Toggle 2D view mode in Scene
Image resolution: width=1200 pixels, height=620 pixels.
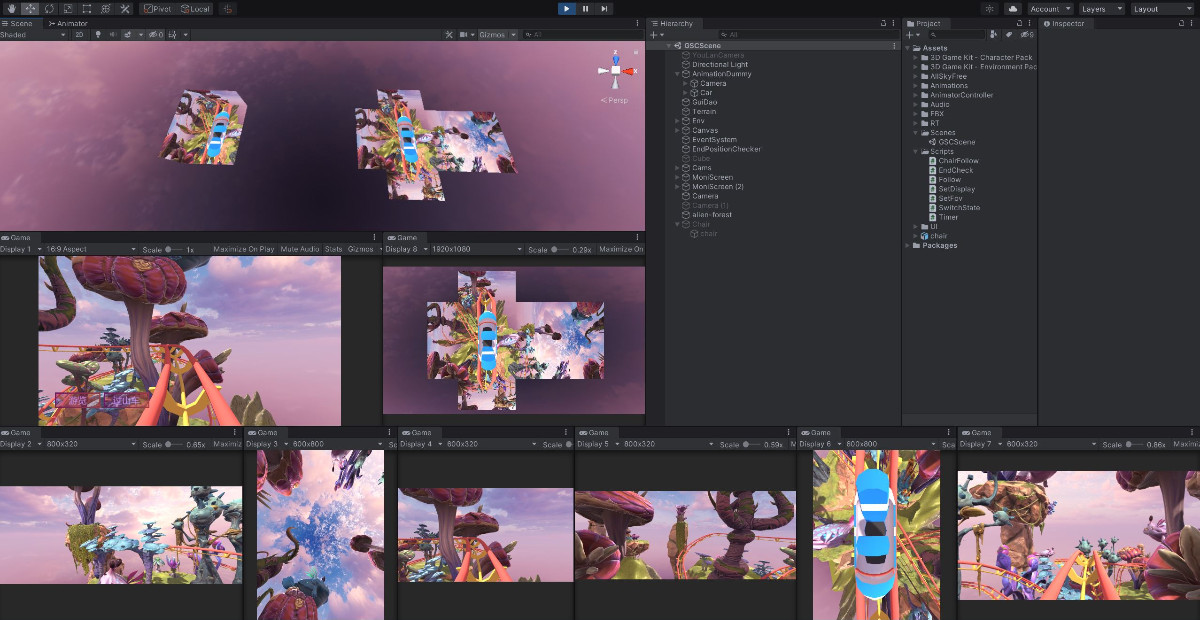click(x=79, y=34)
